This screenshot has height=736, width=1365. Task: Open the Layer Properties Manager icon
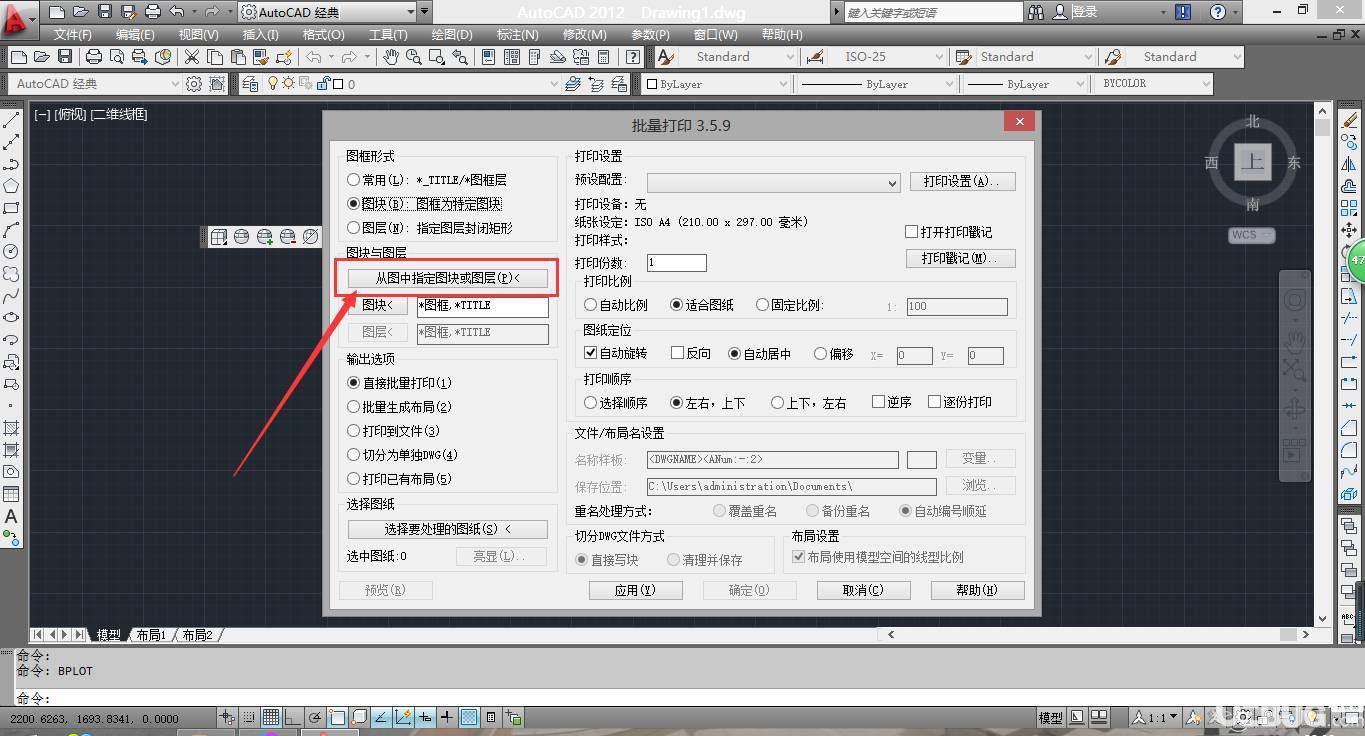click(x=250, y=84)
